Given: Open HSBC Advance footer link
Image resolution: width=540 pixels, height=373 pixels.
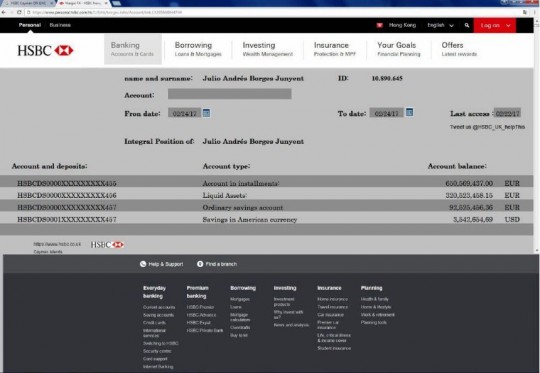Looking at the screenshot, I should tap(201, 314).
